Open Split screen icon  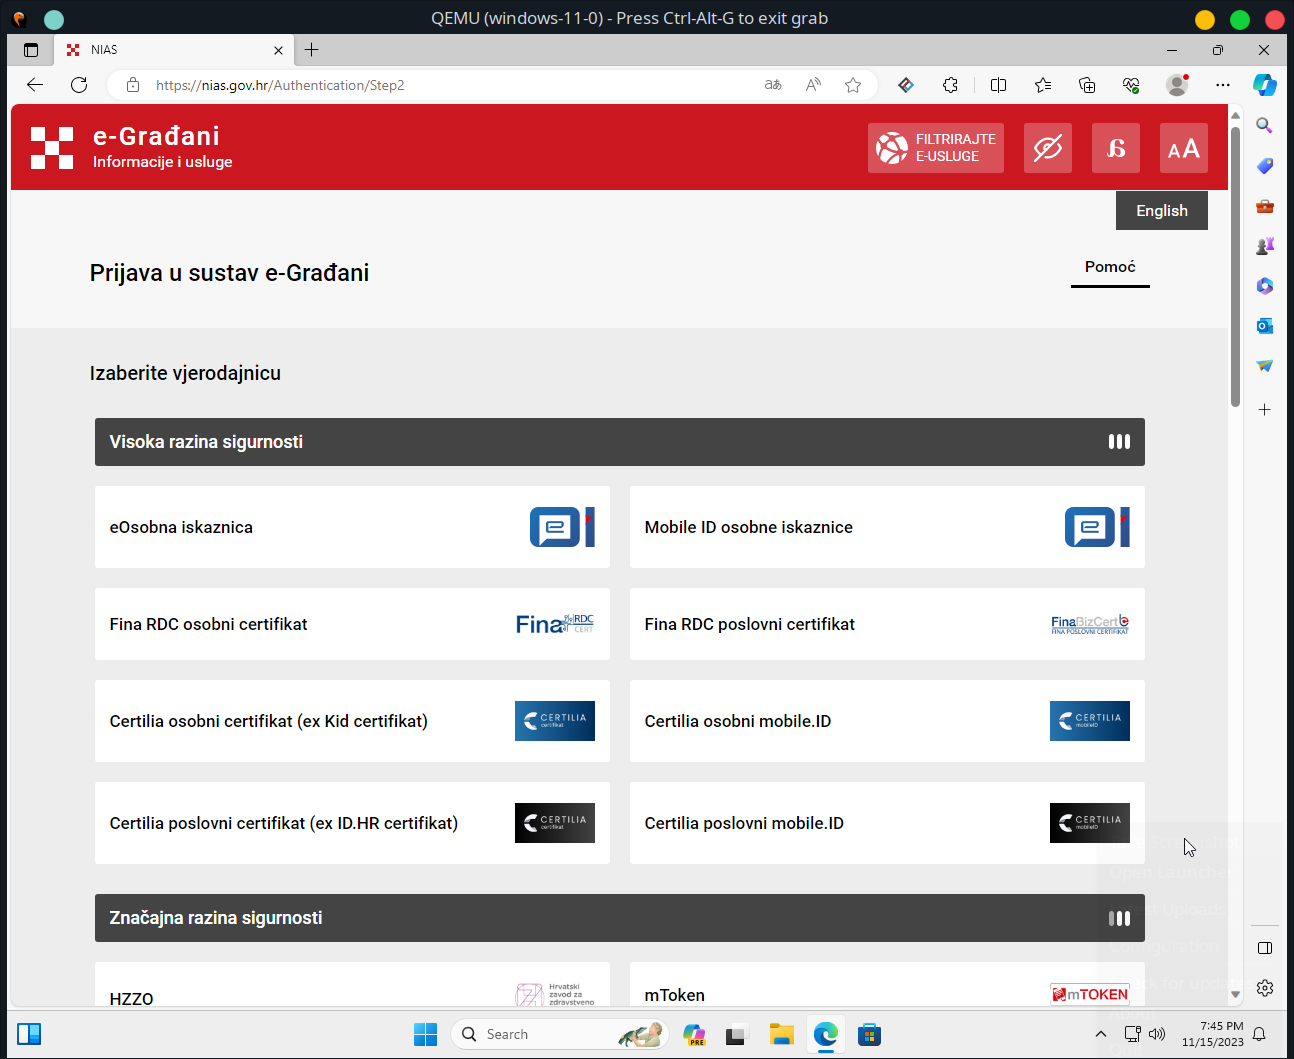998,85
